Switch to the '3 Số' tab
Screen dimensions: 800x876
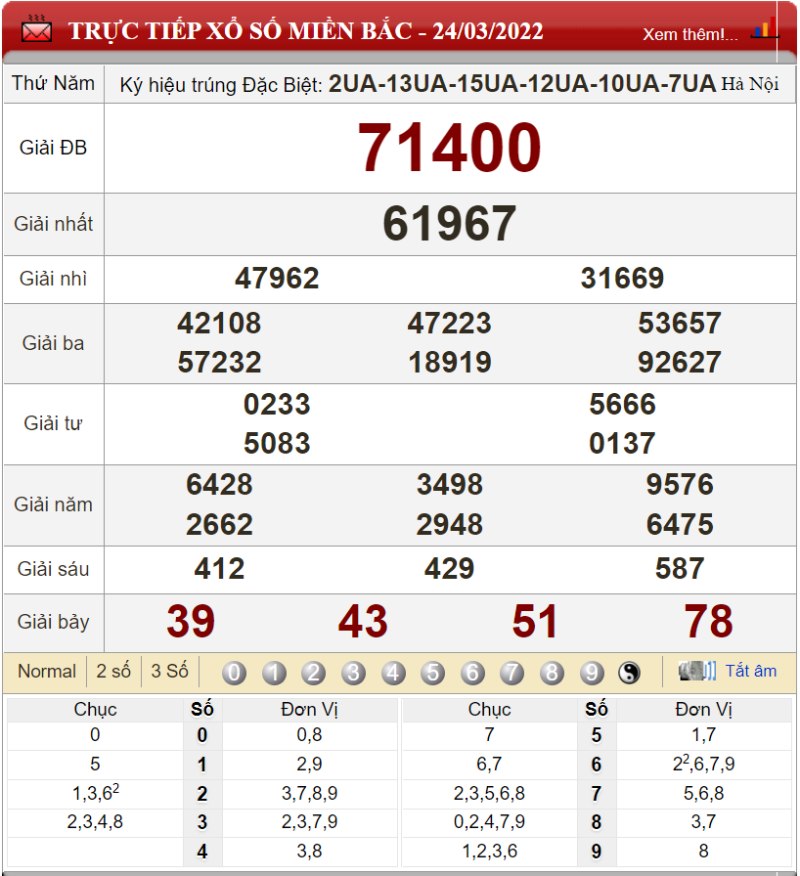[169, 670]
